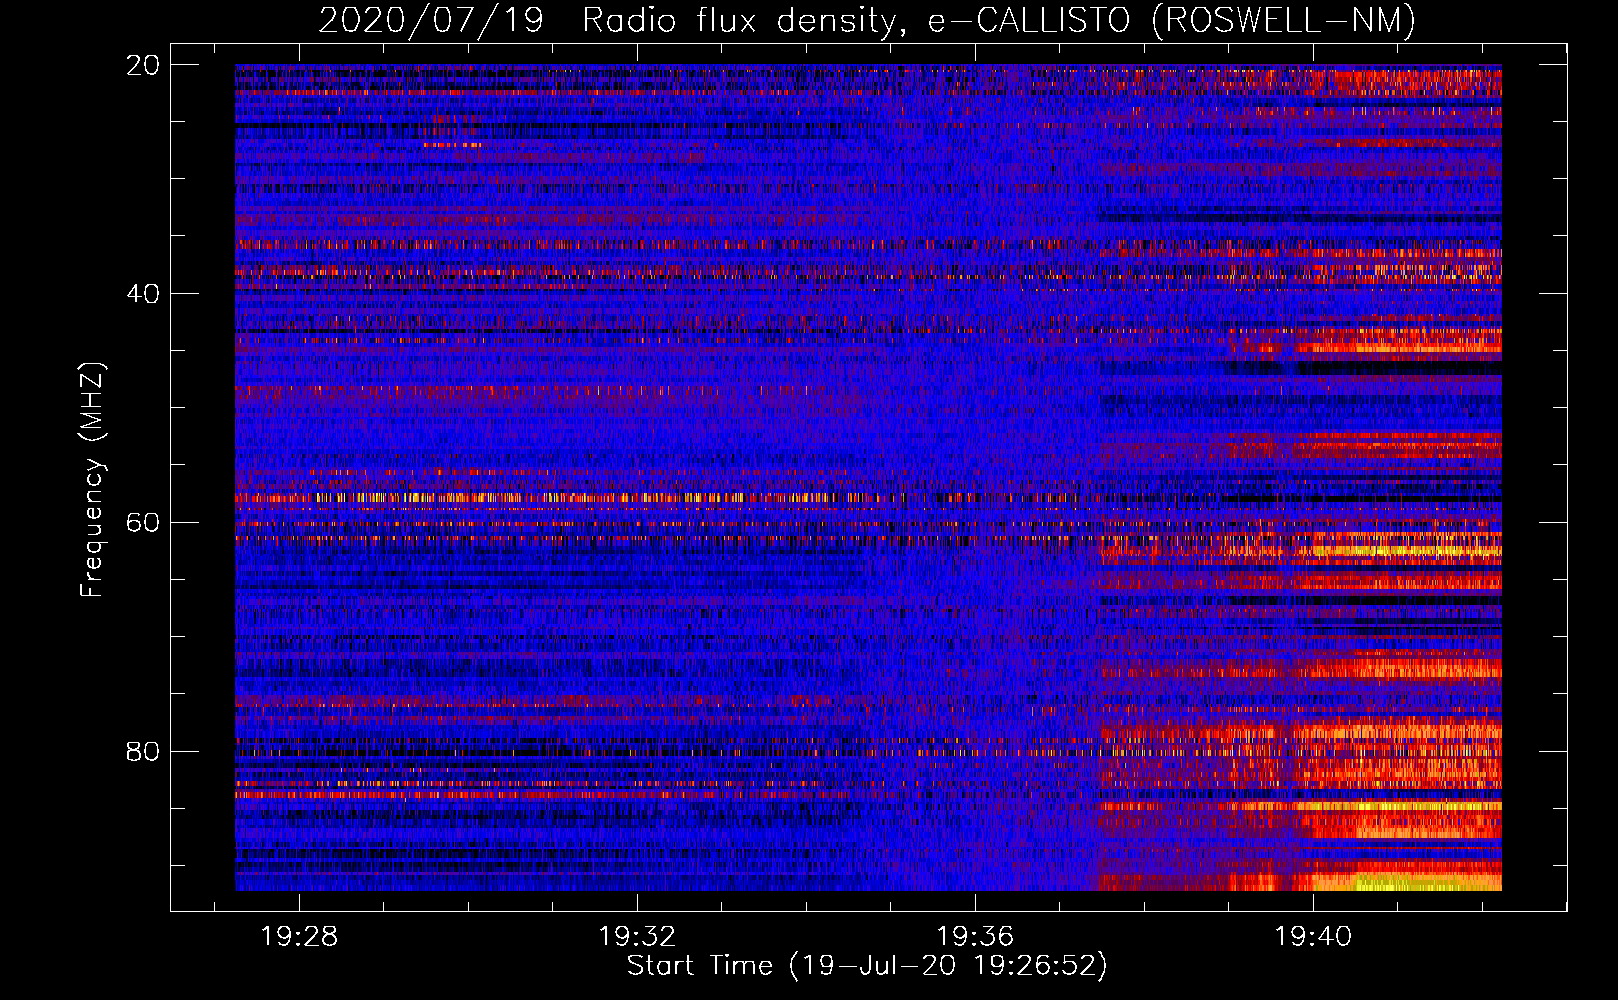Screen dimensions: 1618x1000
Task: Click the 60 frequency tick label
Action: coord(142,523)
